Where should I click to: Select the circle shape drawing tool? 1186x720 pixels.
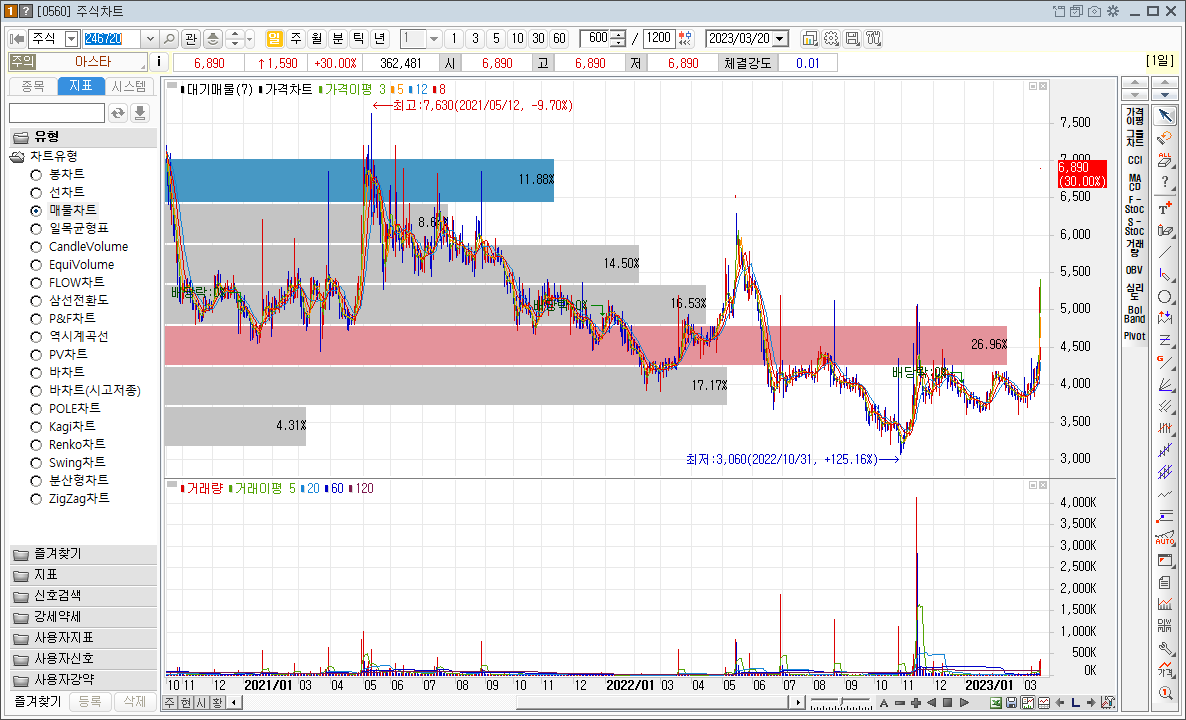click(1165, 296)
